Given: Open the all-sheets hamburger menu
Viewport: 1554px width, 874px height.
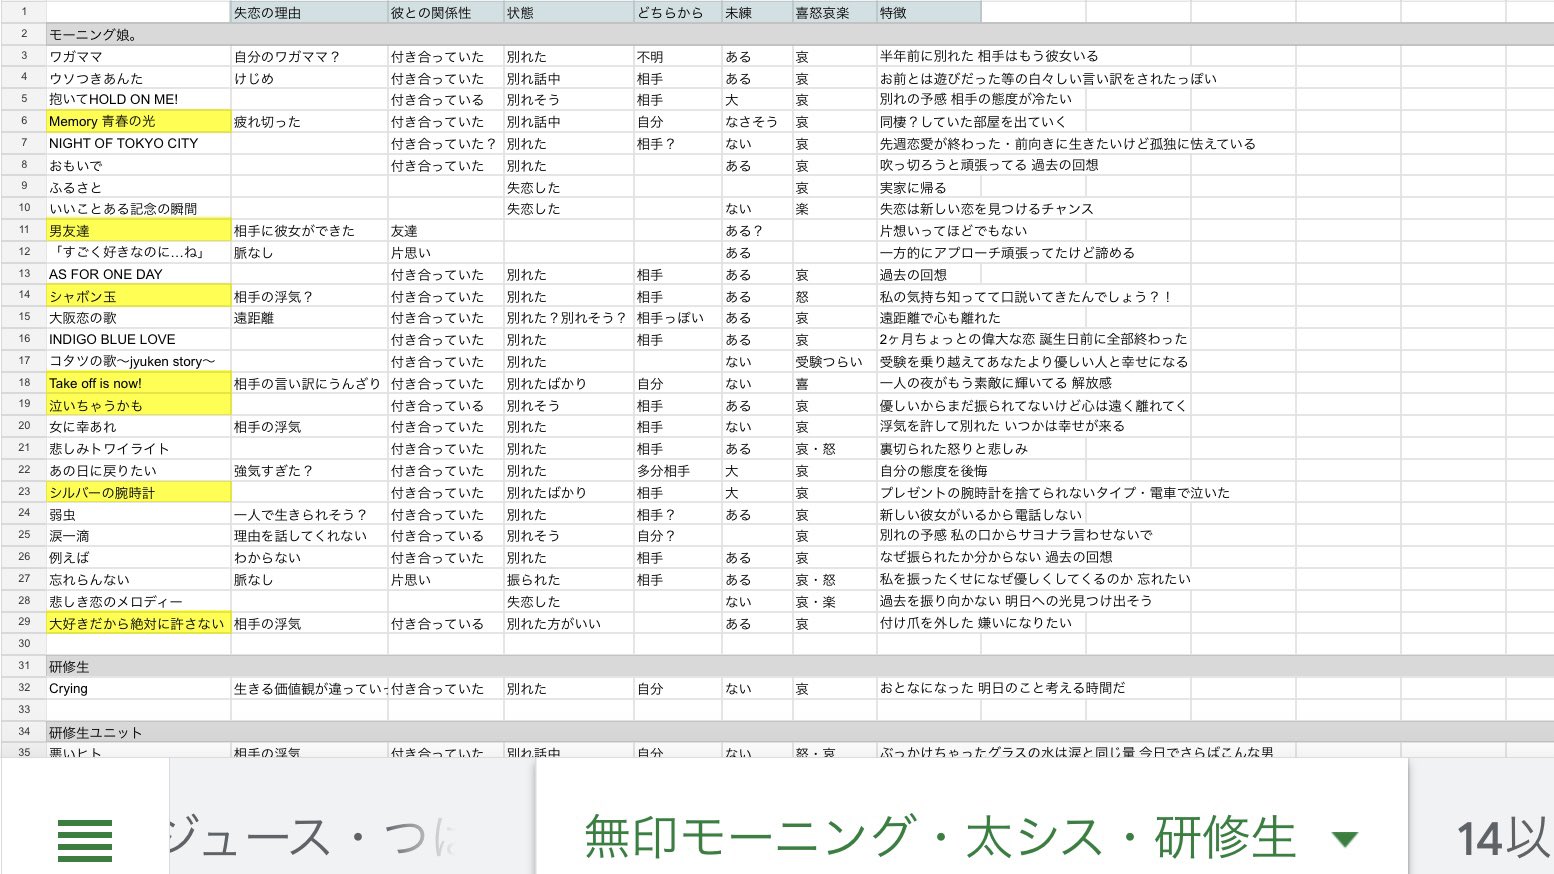Looking at the screenshot, I should (85, 840).
